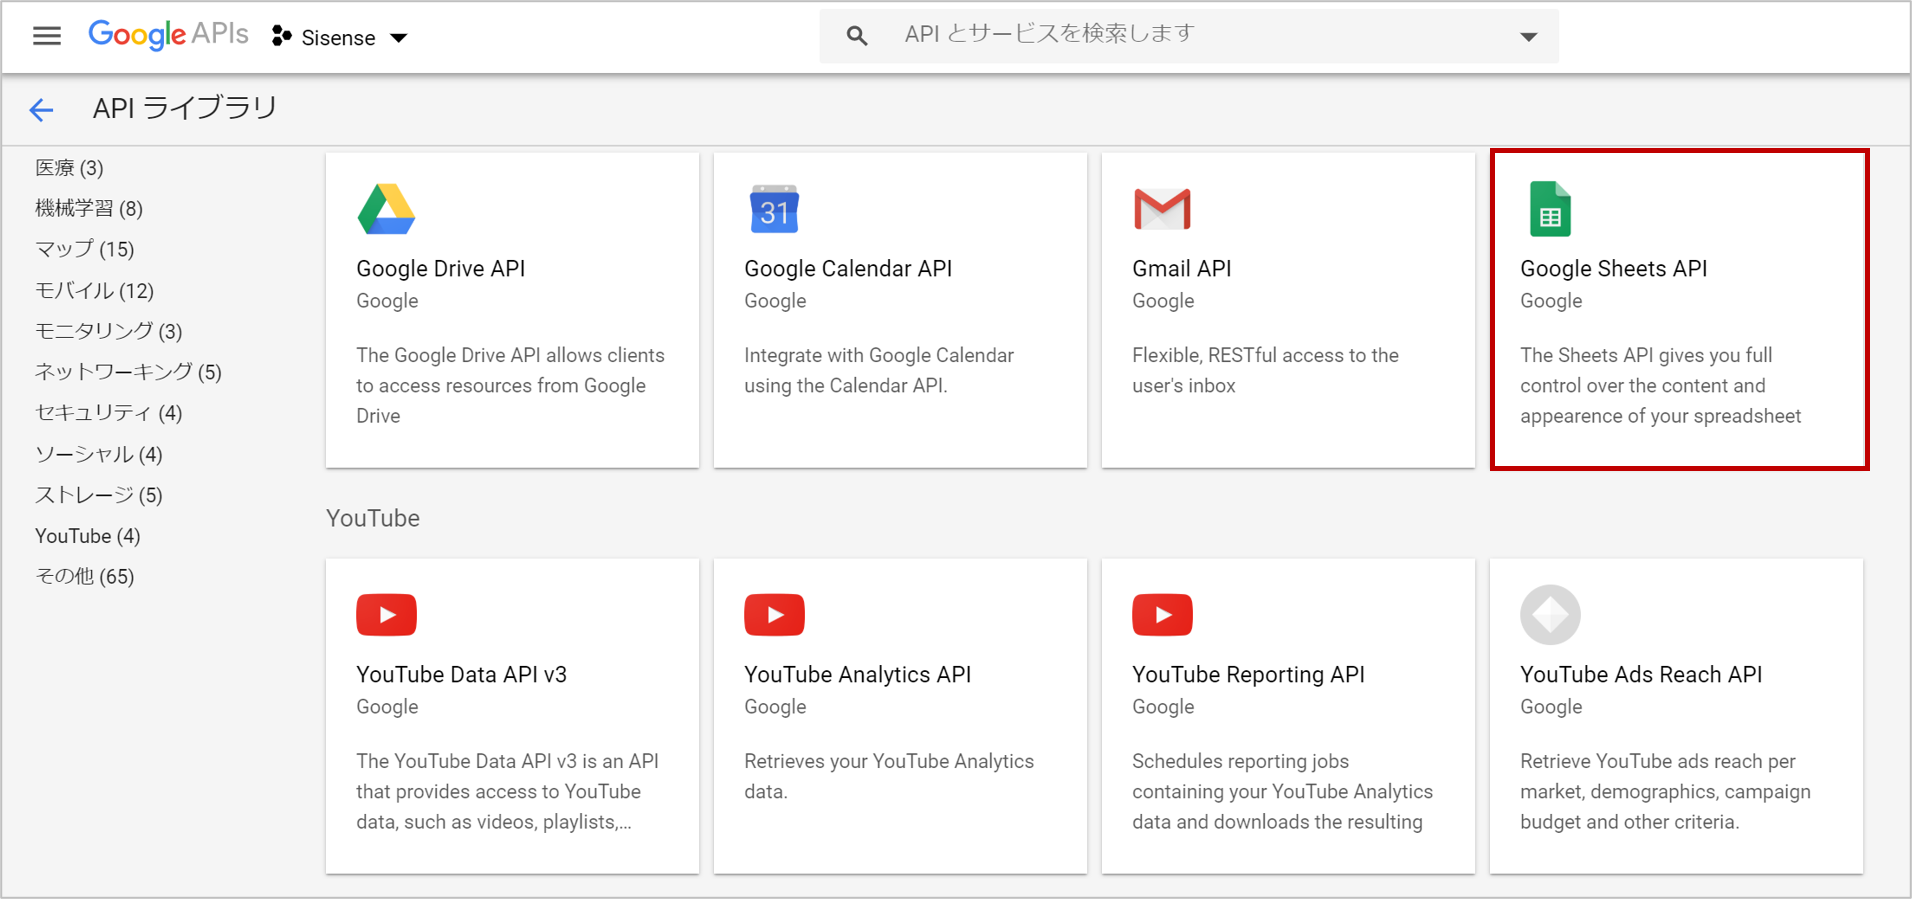This screenshot has height=899, width=1912.
Task: Filter by マップ (15) category
Action: click(x=84, y=249)
